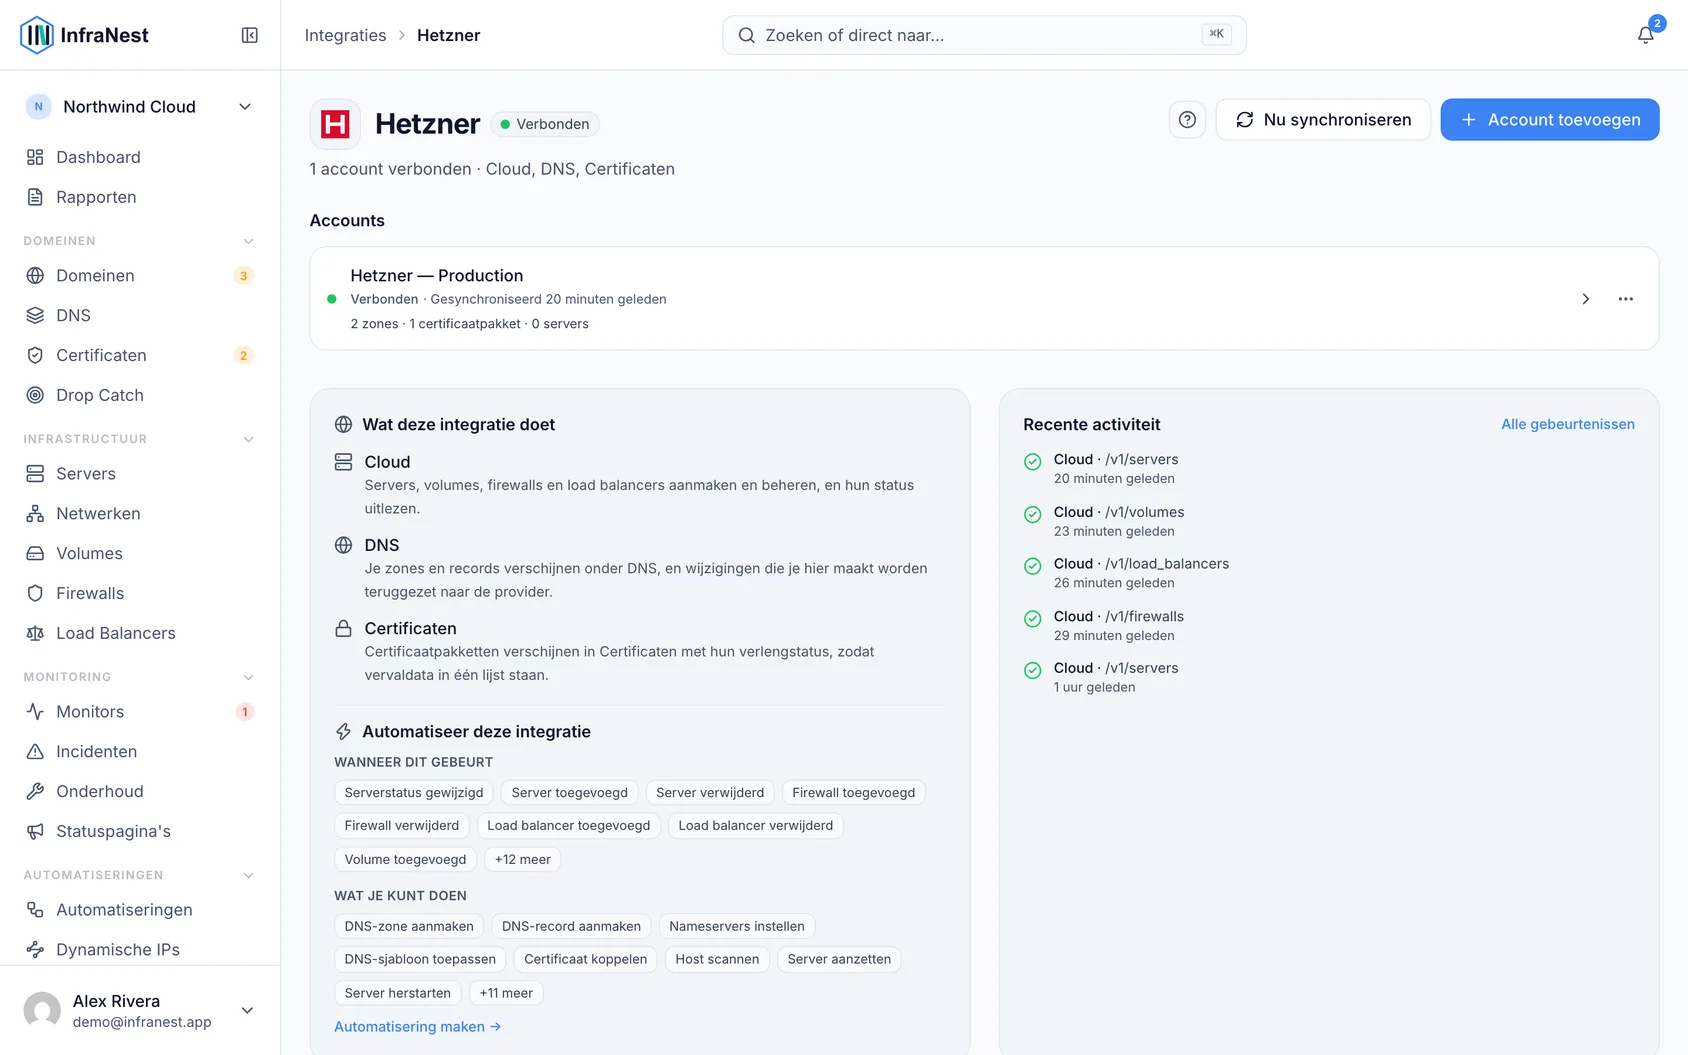Choose the Firewall toegevoegd trigger chip
Viewport: 1688px width, 1055px height.
854,793
